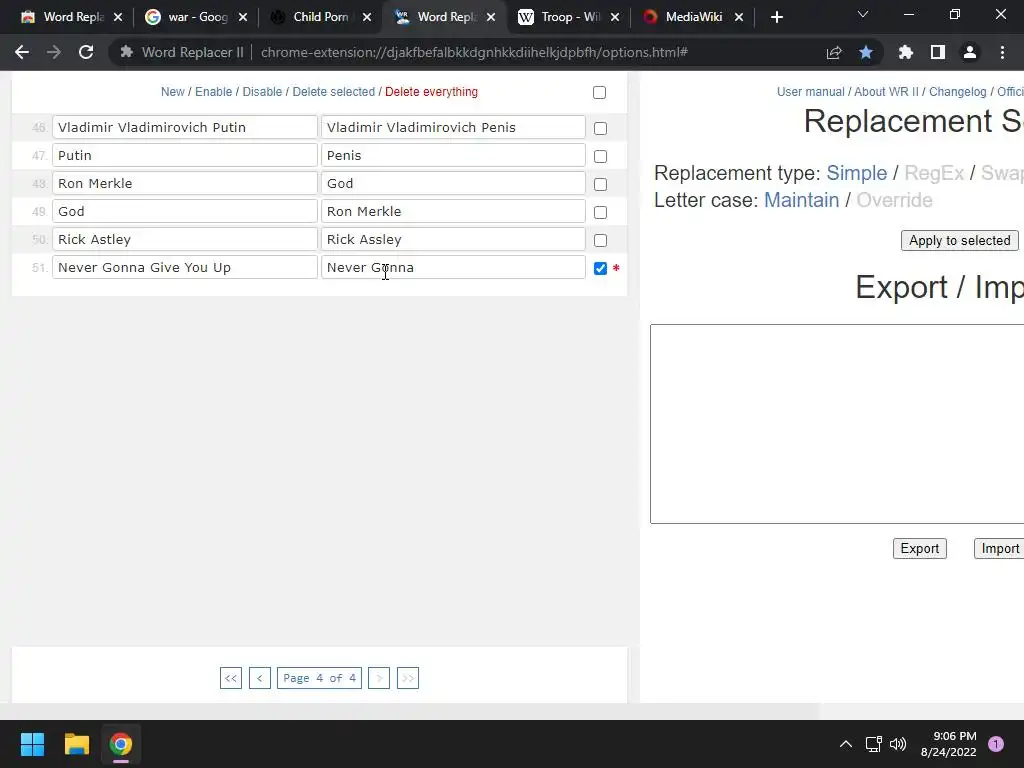The width and height of the screenshot is (1024, 768).
Task: Click the Never Gonna Give You Up field
Action: [185, 268]
